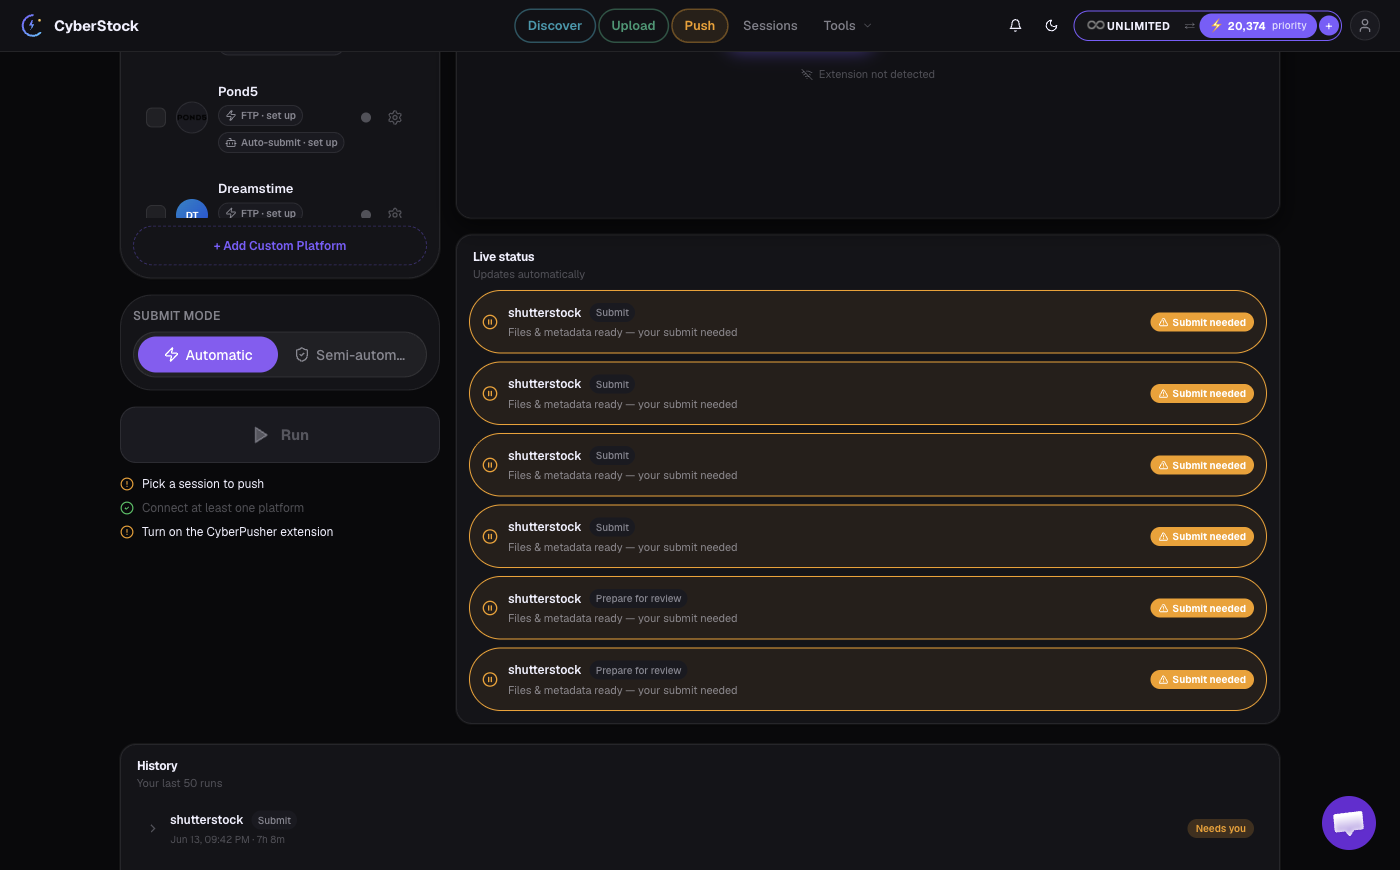Screen dimensions: 1400x870
Task: Click the History heading
Action: [157, 766]
